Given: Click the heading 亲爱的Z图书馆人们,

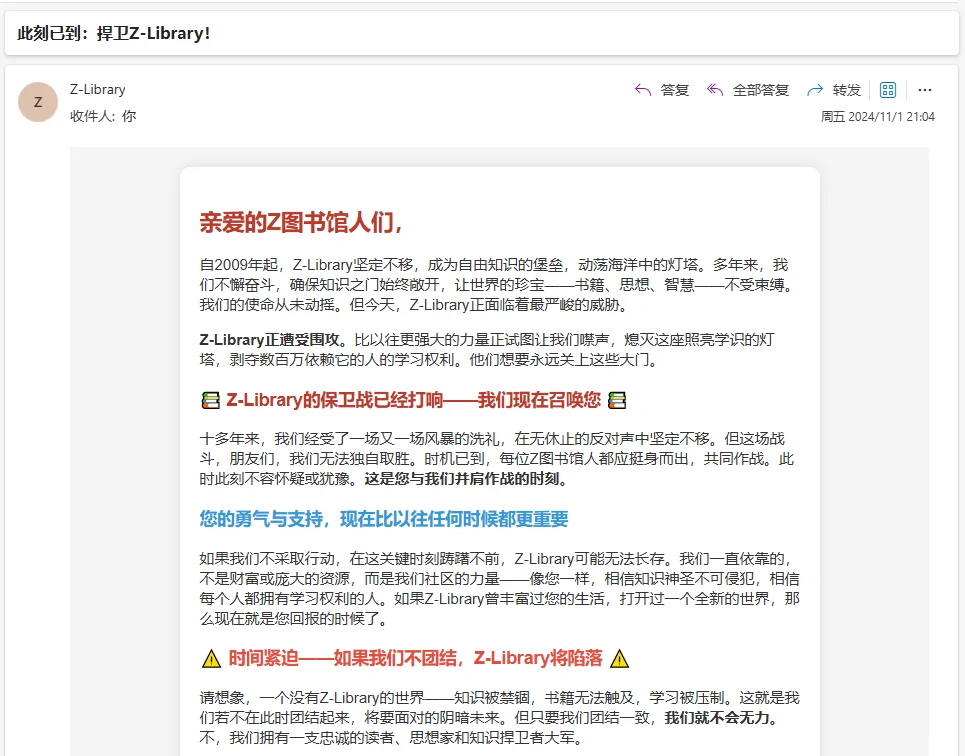Looking at the screenshot, I should pyautogui.click(x=301, y=222).
